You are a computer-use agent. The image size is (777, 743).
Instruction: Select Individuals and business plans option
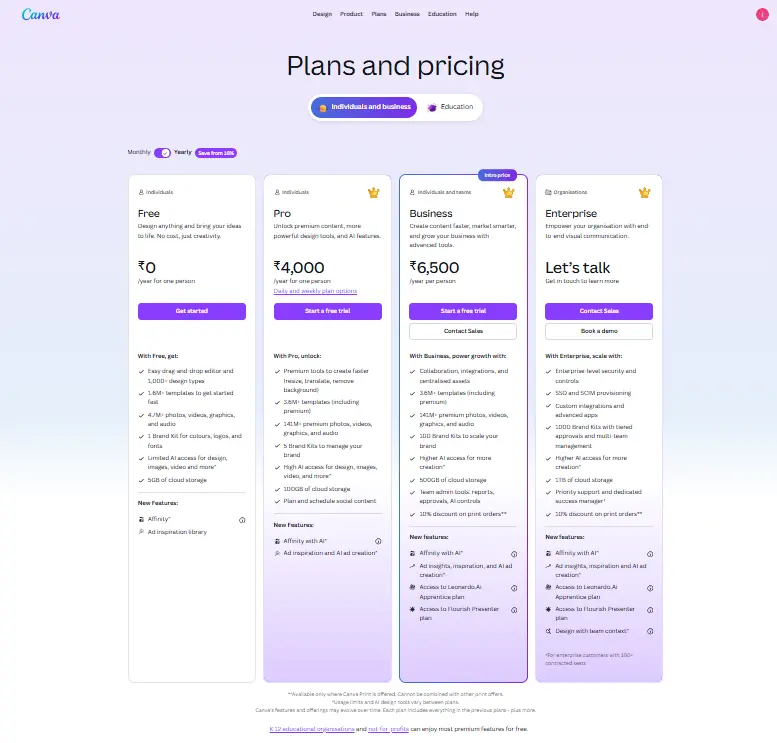[364, 107]
